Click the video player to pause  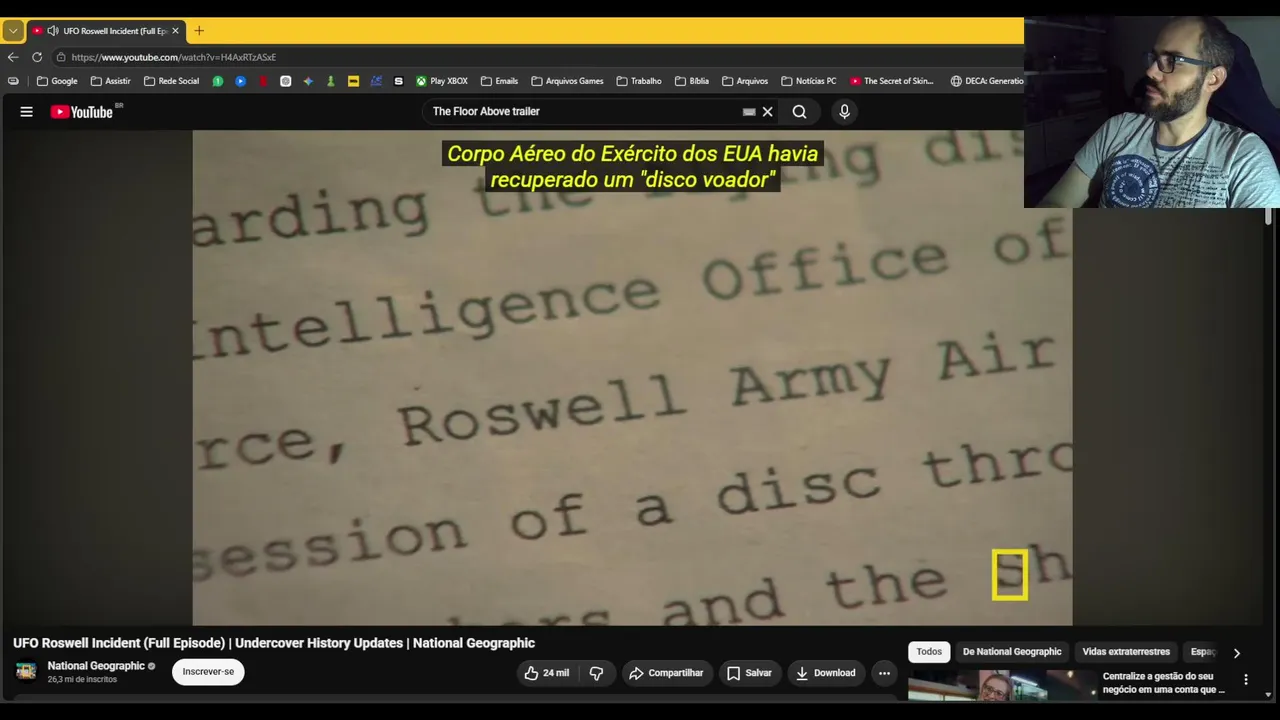click(632, 378)
